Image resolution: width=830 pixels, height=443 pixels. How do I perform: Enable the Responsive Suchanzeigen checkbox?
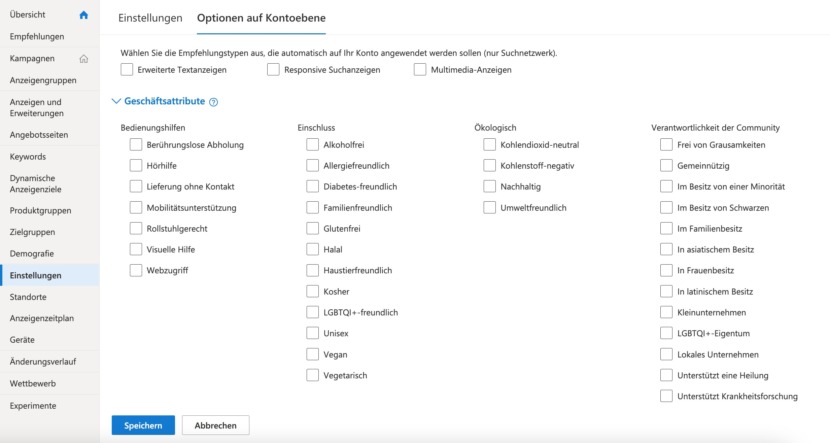[273, 70]
